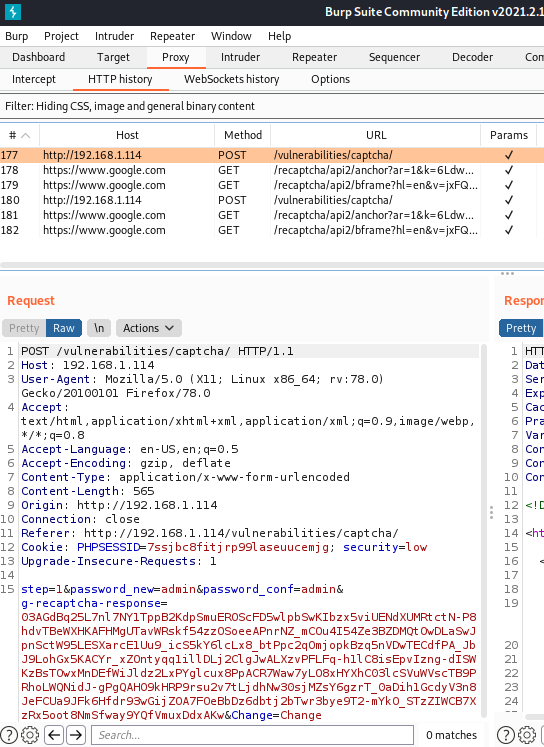
Task: Click the Params checkmark in row 177
Action: (x=509, y=155)
